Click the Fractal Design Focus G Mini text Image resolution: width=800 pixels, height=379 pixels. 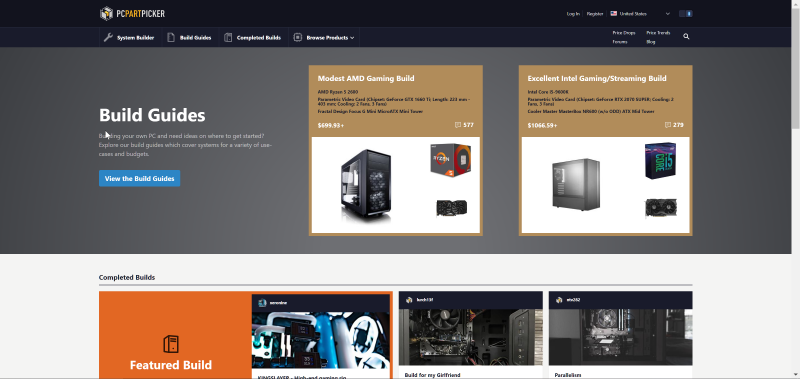point(370,111)
